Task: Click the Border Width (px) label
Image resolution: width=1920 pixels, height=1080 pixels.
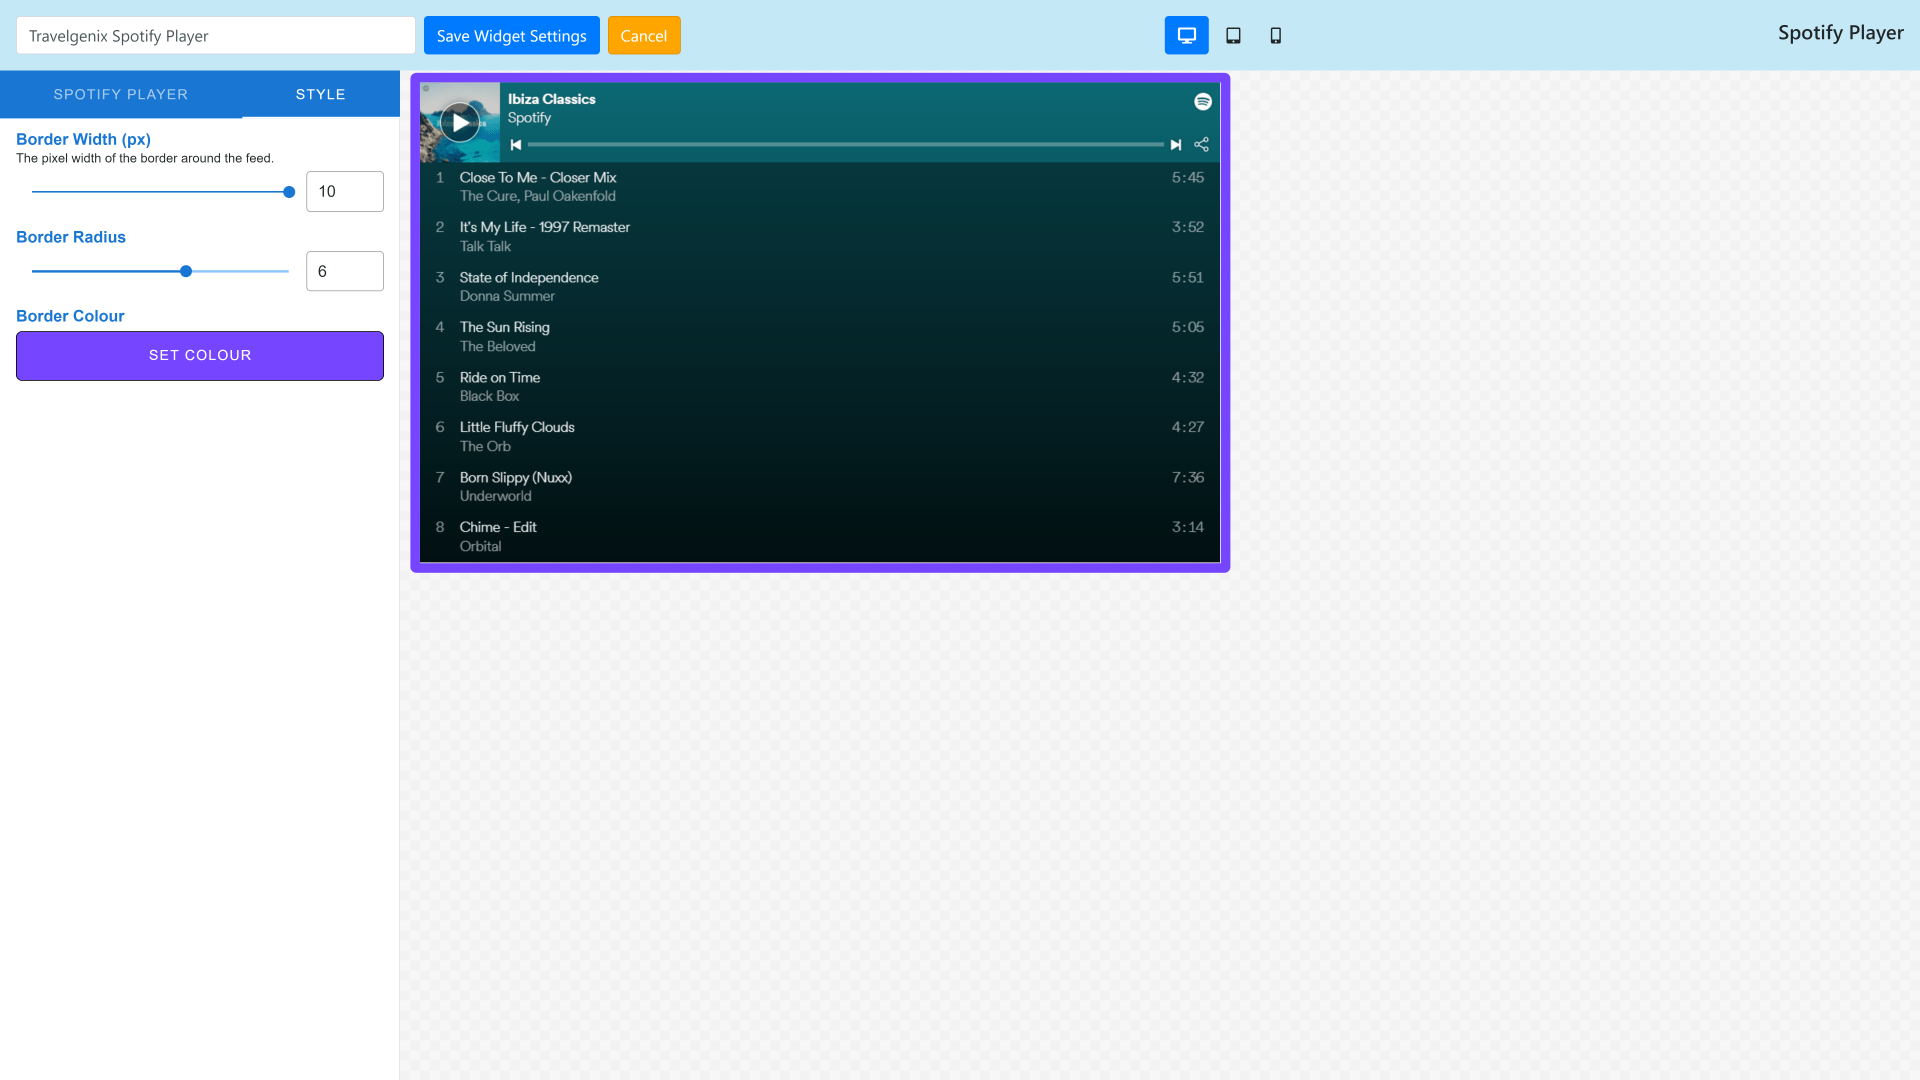Action: [83, 139]
